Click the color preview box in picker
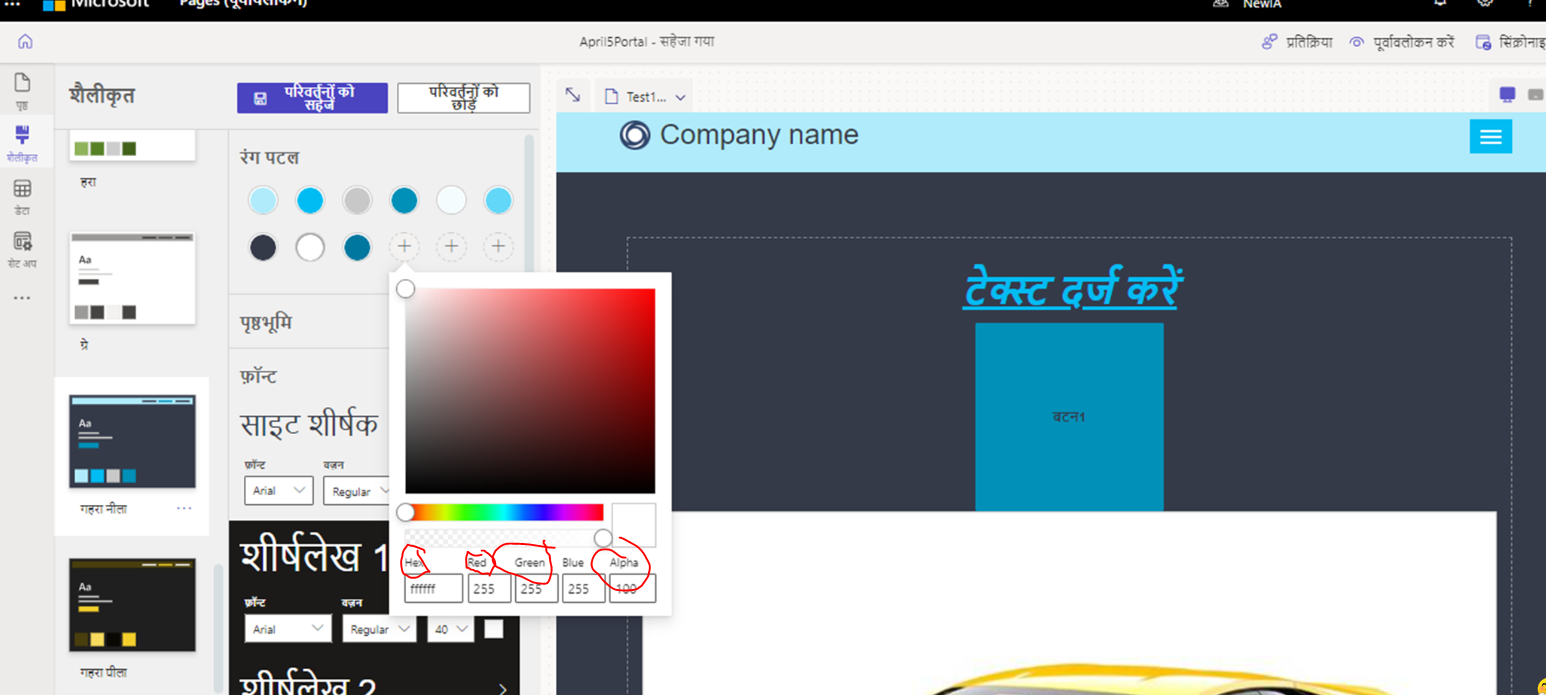The image size is (1546, 695). coord(634,525)
